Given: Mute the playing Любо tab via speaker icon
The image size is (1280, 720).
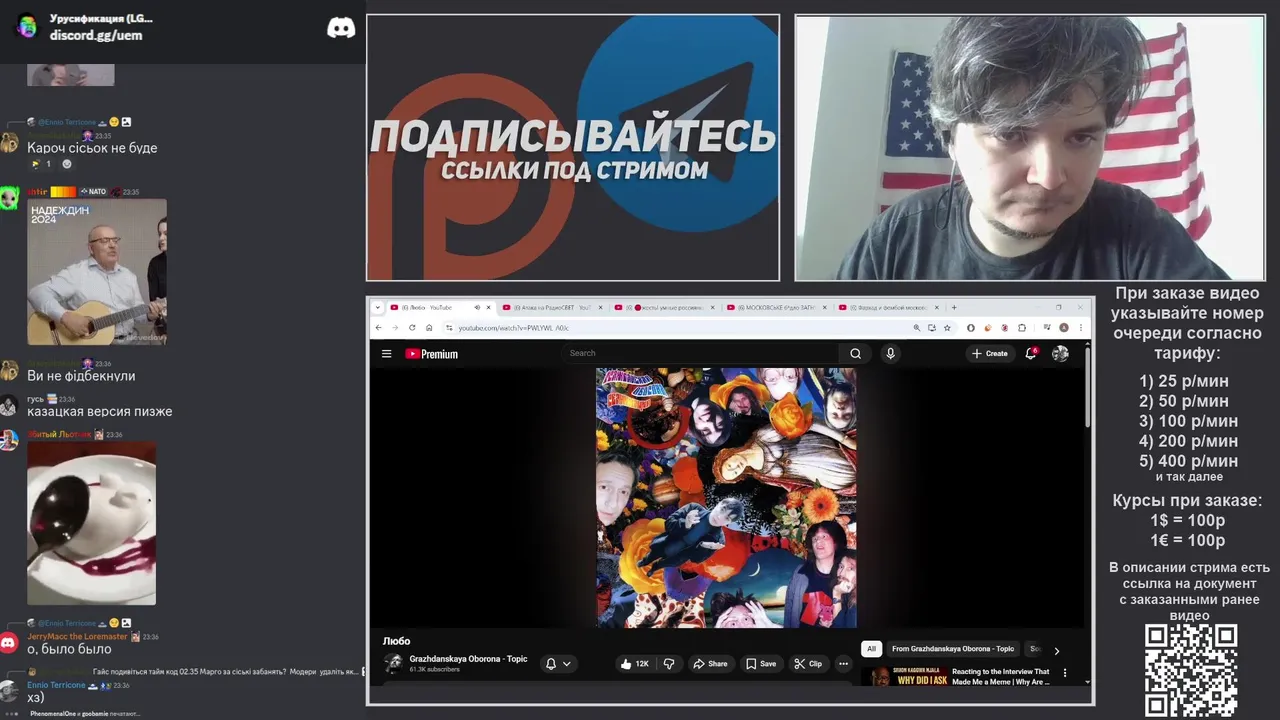Looking at the screenshot, I should coord(476,307).
